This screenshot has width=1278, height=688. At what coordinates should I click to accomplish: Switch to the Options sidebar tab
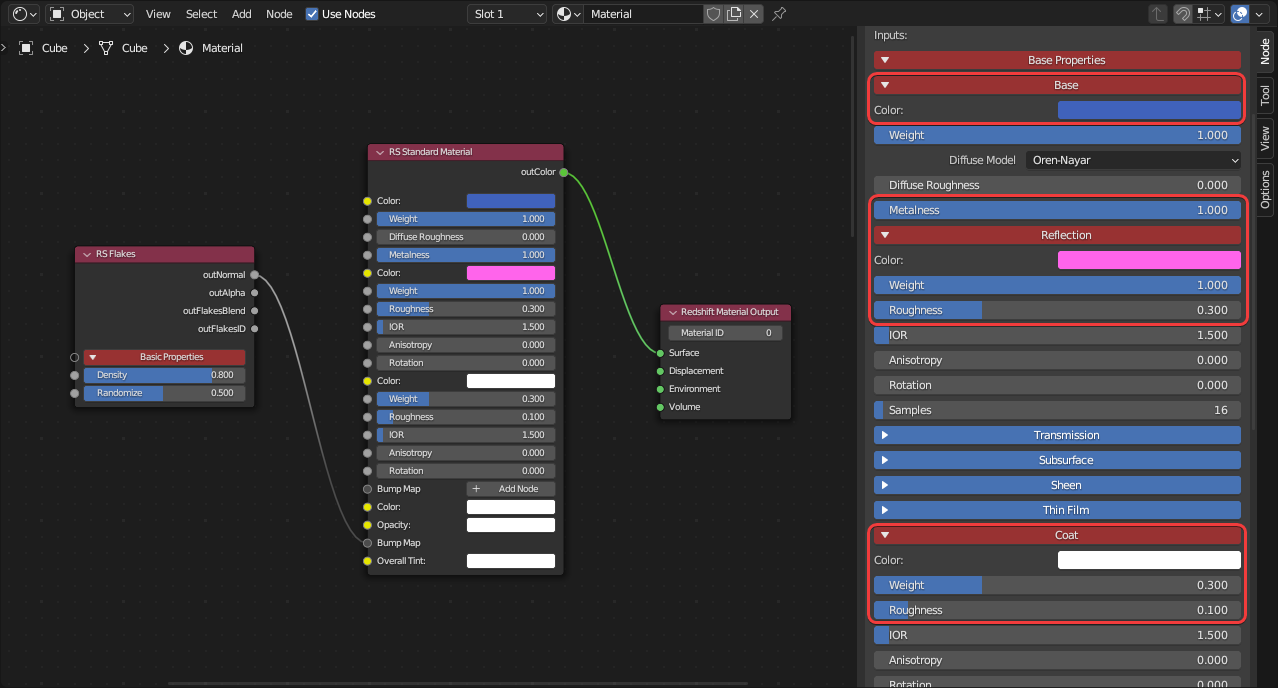pyautogui.click(x=1265, y=189)
